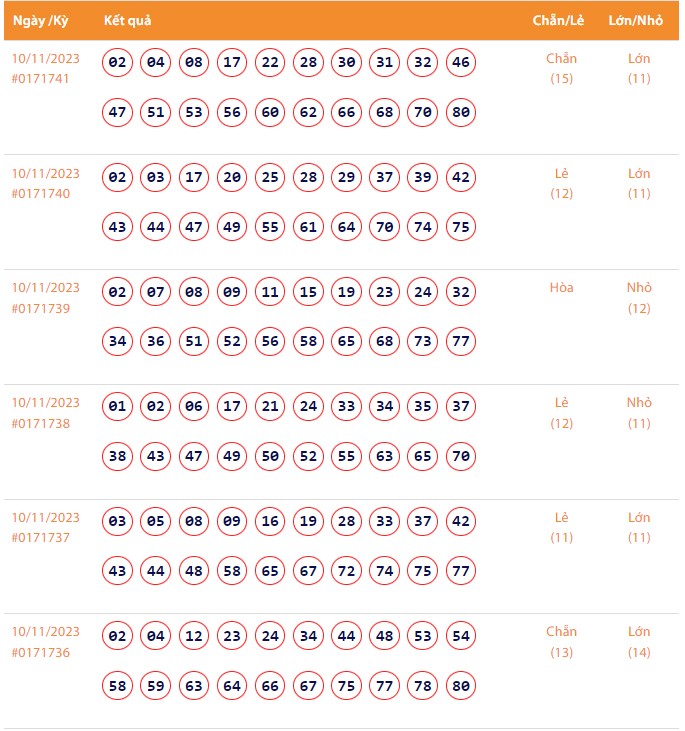Select the "Lớn/Nhỏ" column header

point(638,21)
